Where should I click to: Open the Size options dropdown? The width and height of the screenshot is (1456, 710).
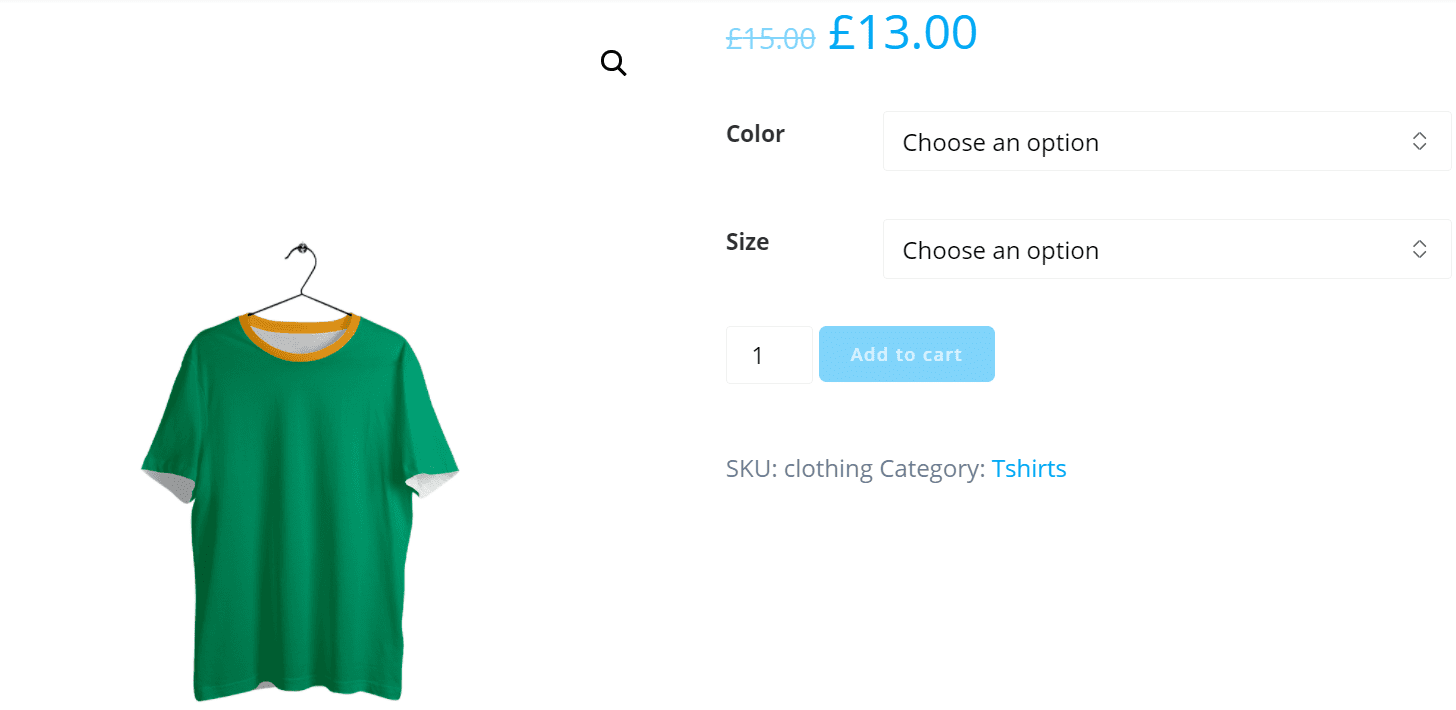pyautogui.click(x=1167, y=249)
